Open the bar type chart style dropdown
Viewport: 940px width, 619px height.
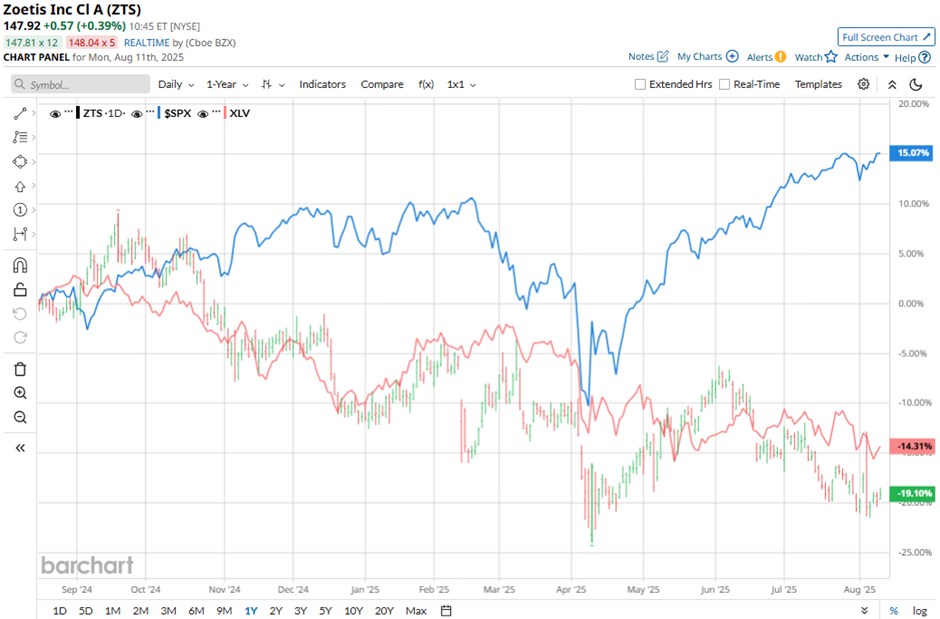click(x=273, y=84)
